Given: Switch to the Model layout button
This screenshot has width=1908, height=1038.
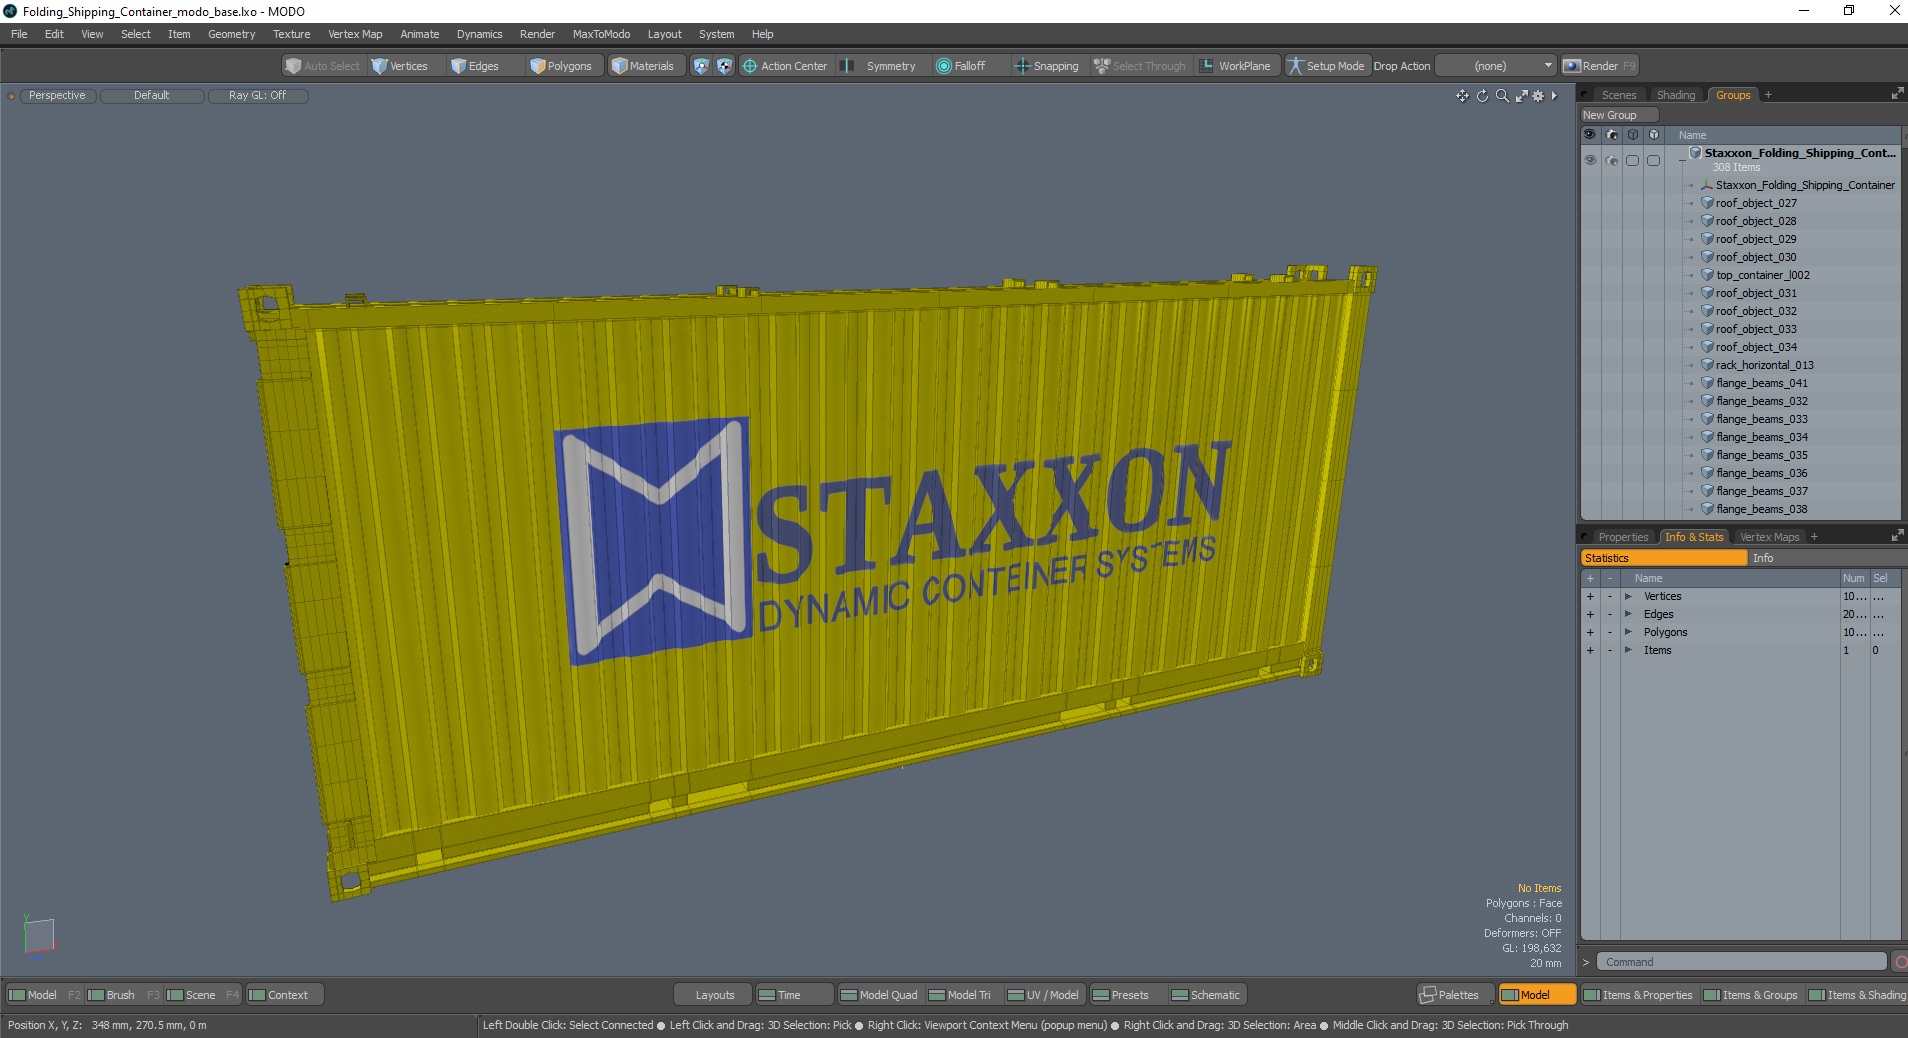Looking at the screenshot, I should tap(1536, 995).
